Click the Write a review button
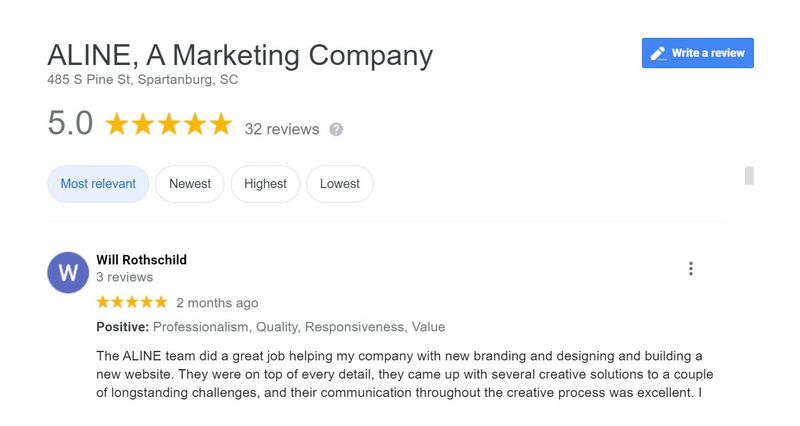800x426 pixels. (697, 53)
